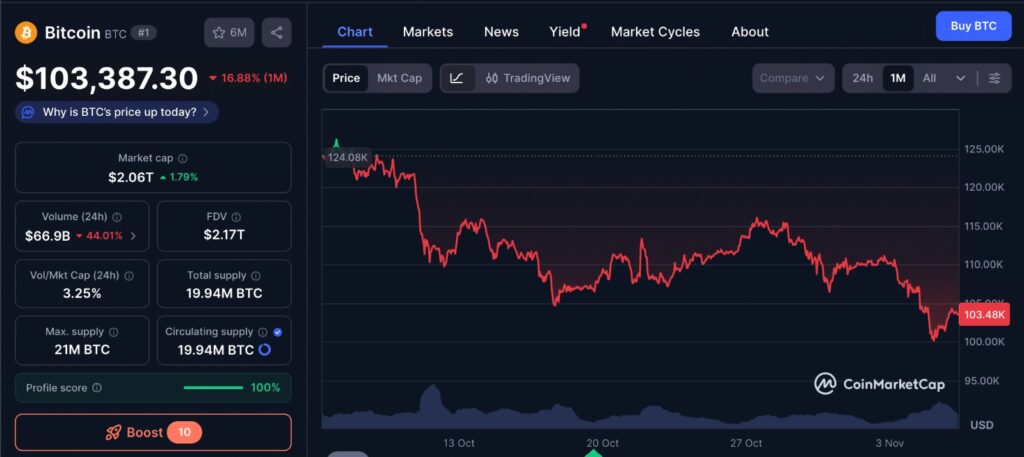Viewport: 1024px width, 457px height.
Task: Click the 3 Nov axis date label
Action: (889, 443)
